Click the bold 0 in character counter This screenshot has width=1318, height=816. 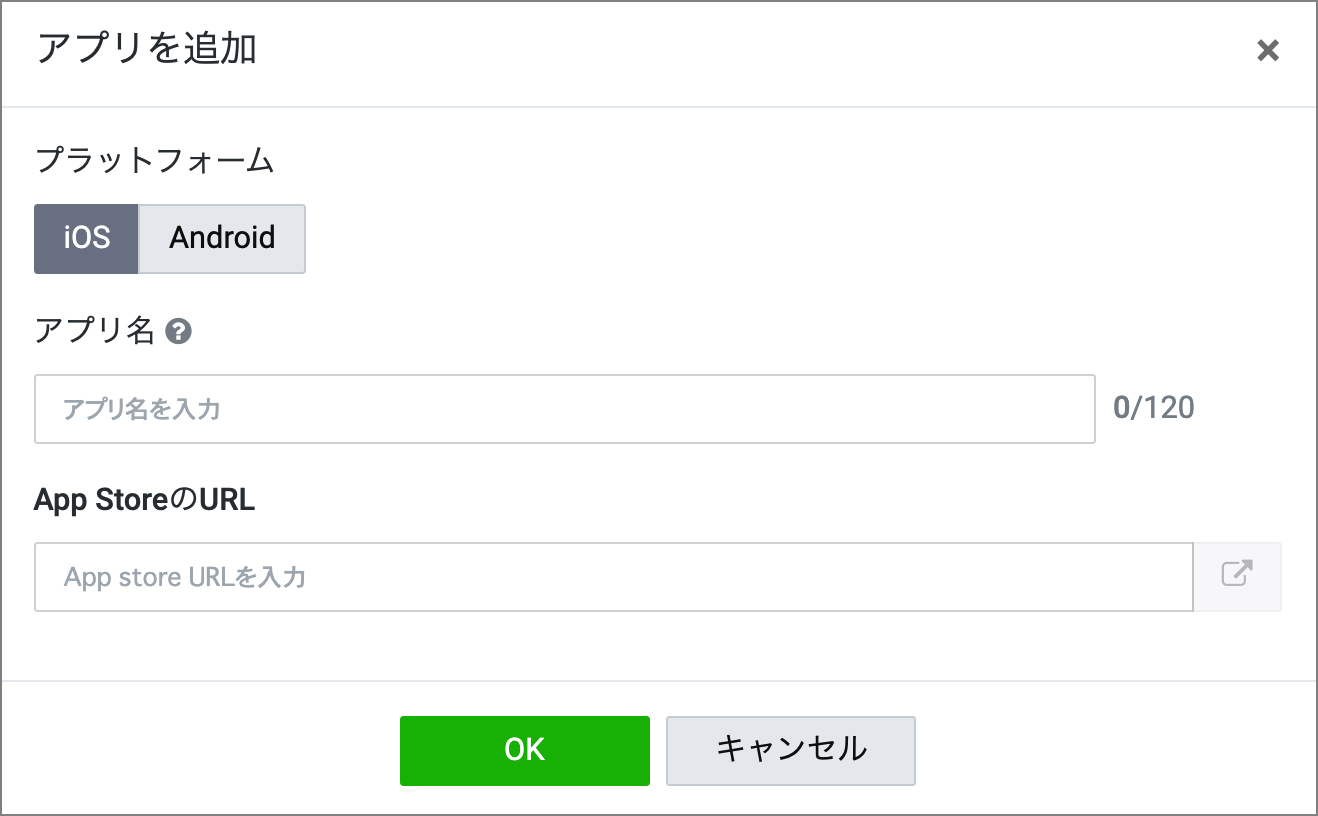pos(1121,408)
